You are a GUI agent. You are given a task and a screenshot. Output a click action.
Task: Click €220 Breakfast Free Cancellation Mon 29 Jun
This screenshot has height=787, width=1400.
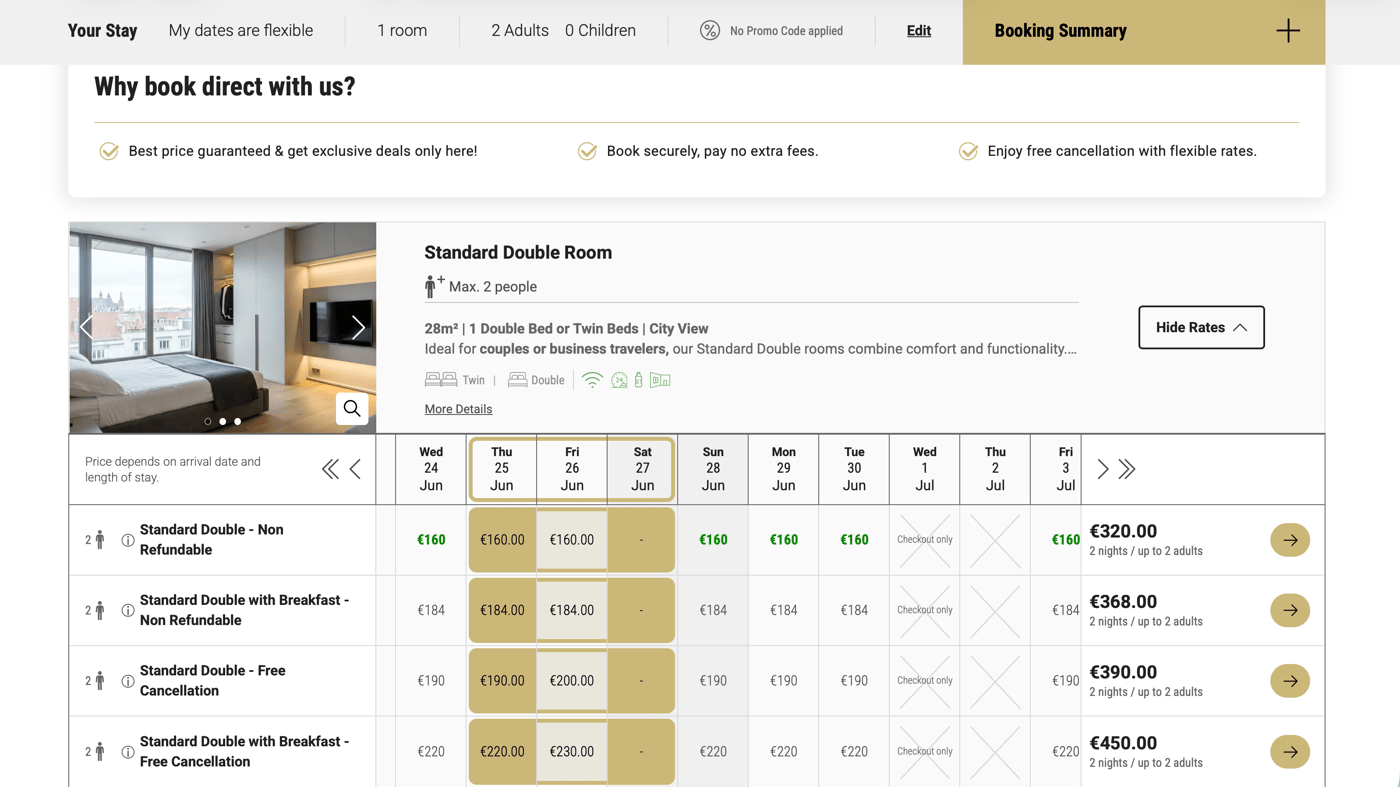tap(784, 752)
